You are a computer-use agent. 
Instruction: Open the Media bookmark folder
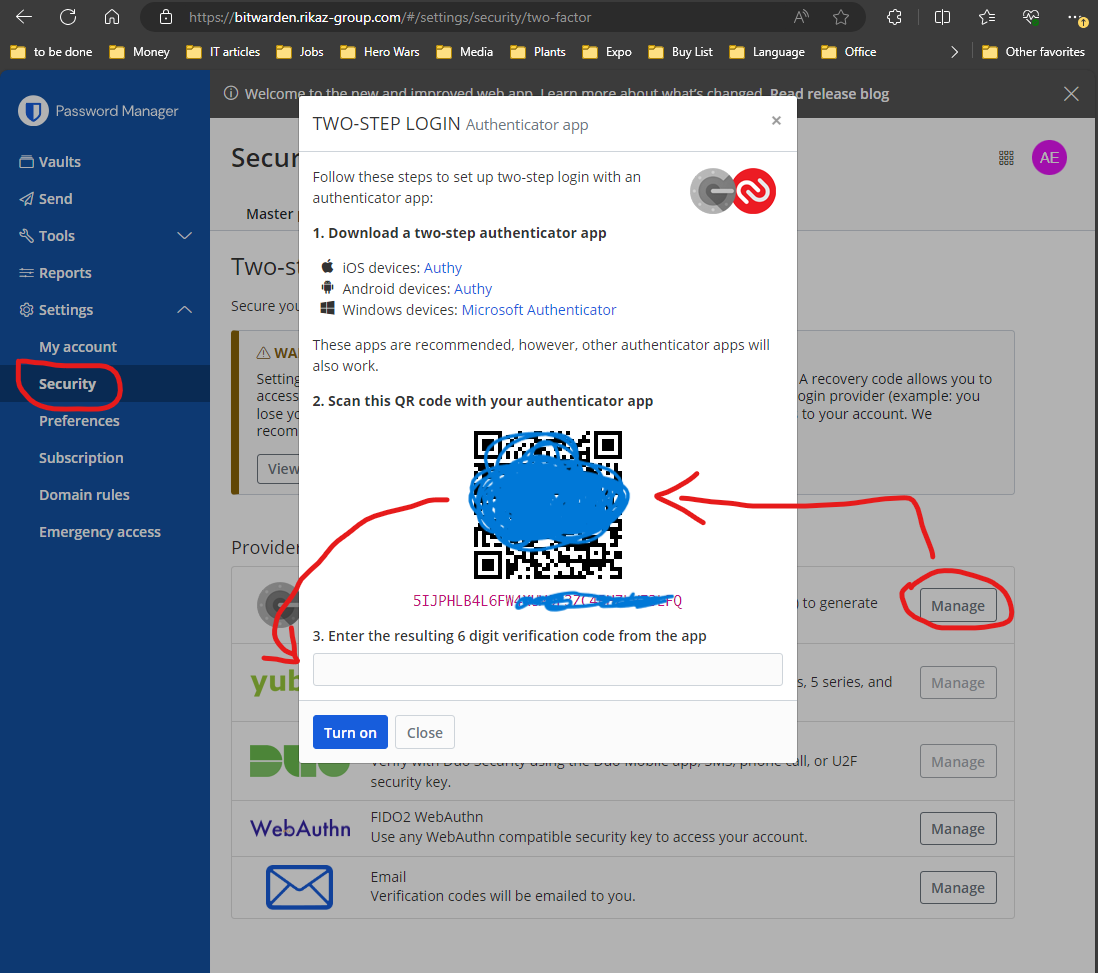464,52
